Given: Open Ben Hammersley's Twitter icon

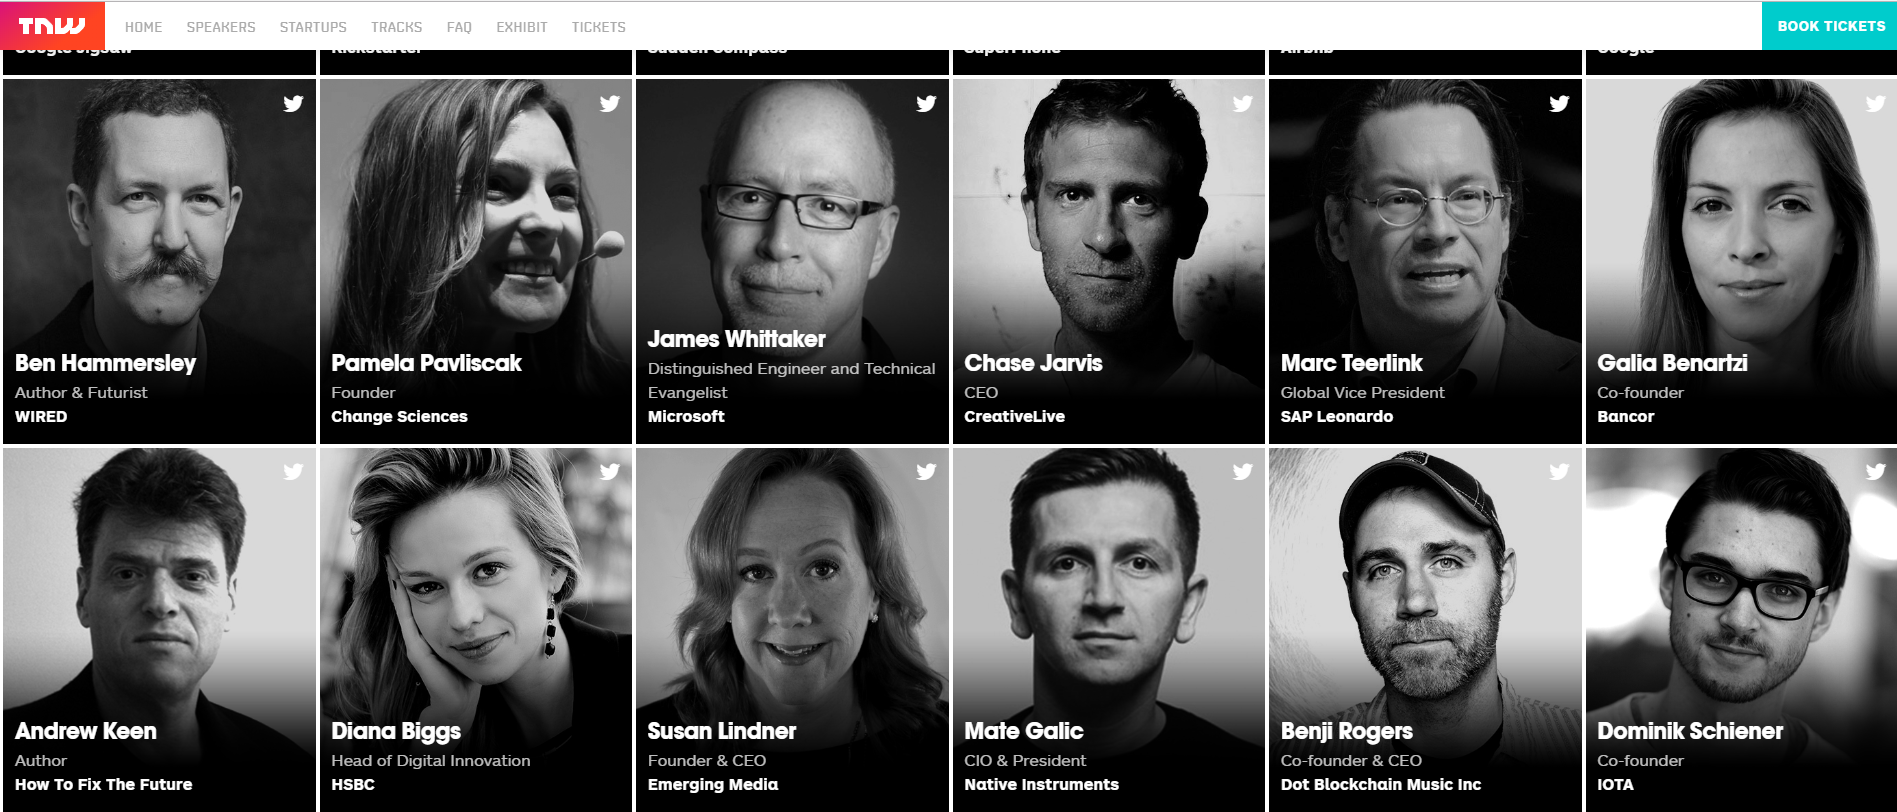Looking at the screenshot, I should [293, 103].
